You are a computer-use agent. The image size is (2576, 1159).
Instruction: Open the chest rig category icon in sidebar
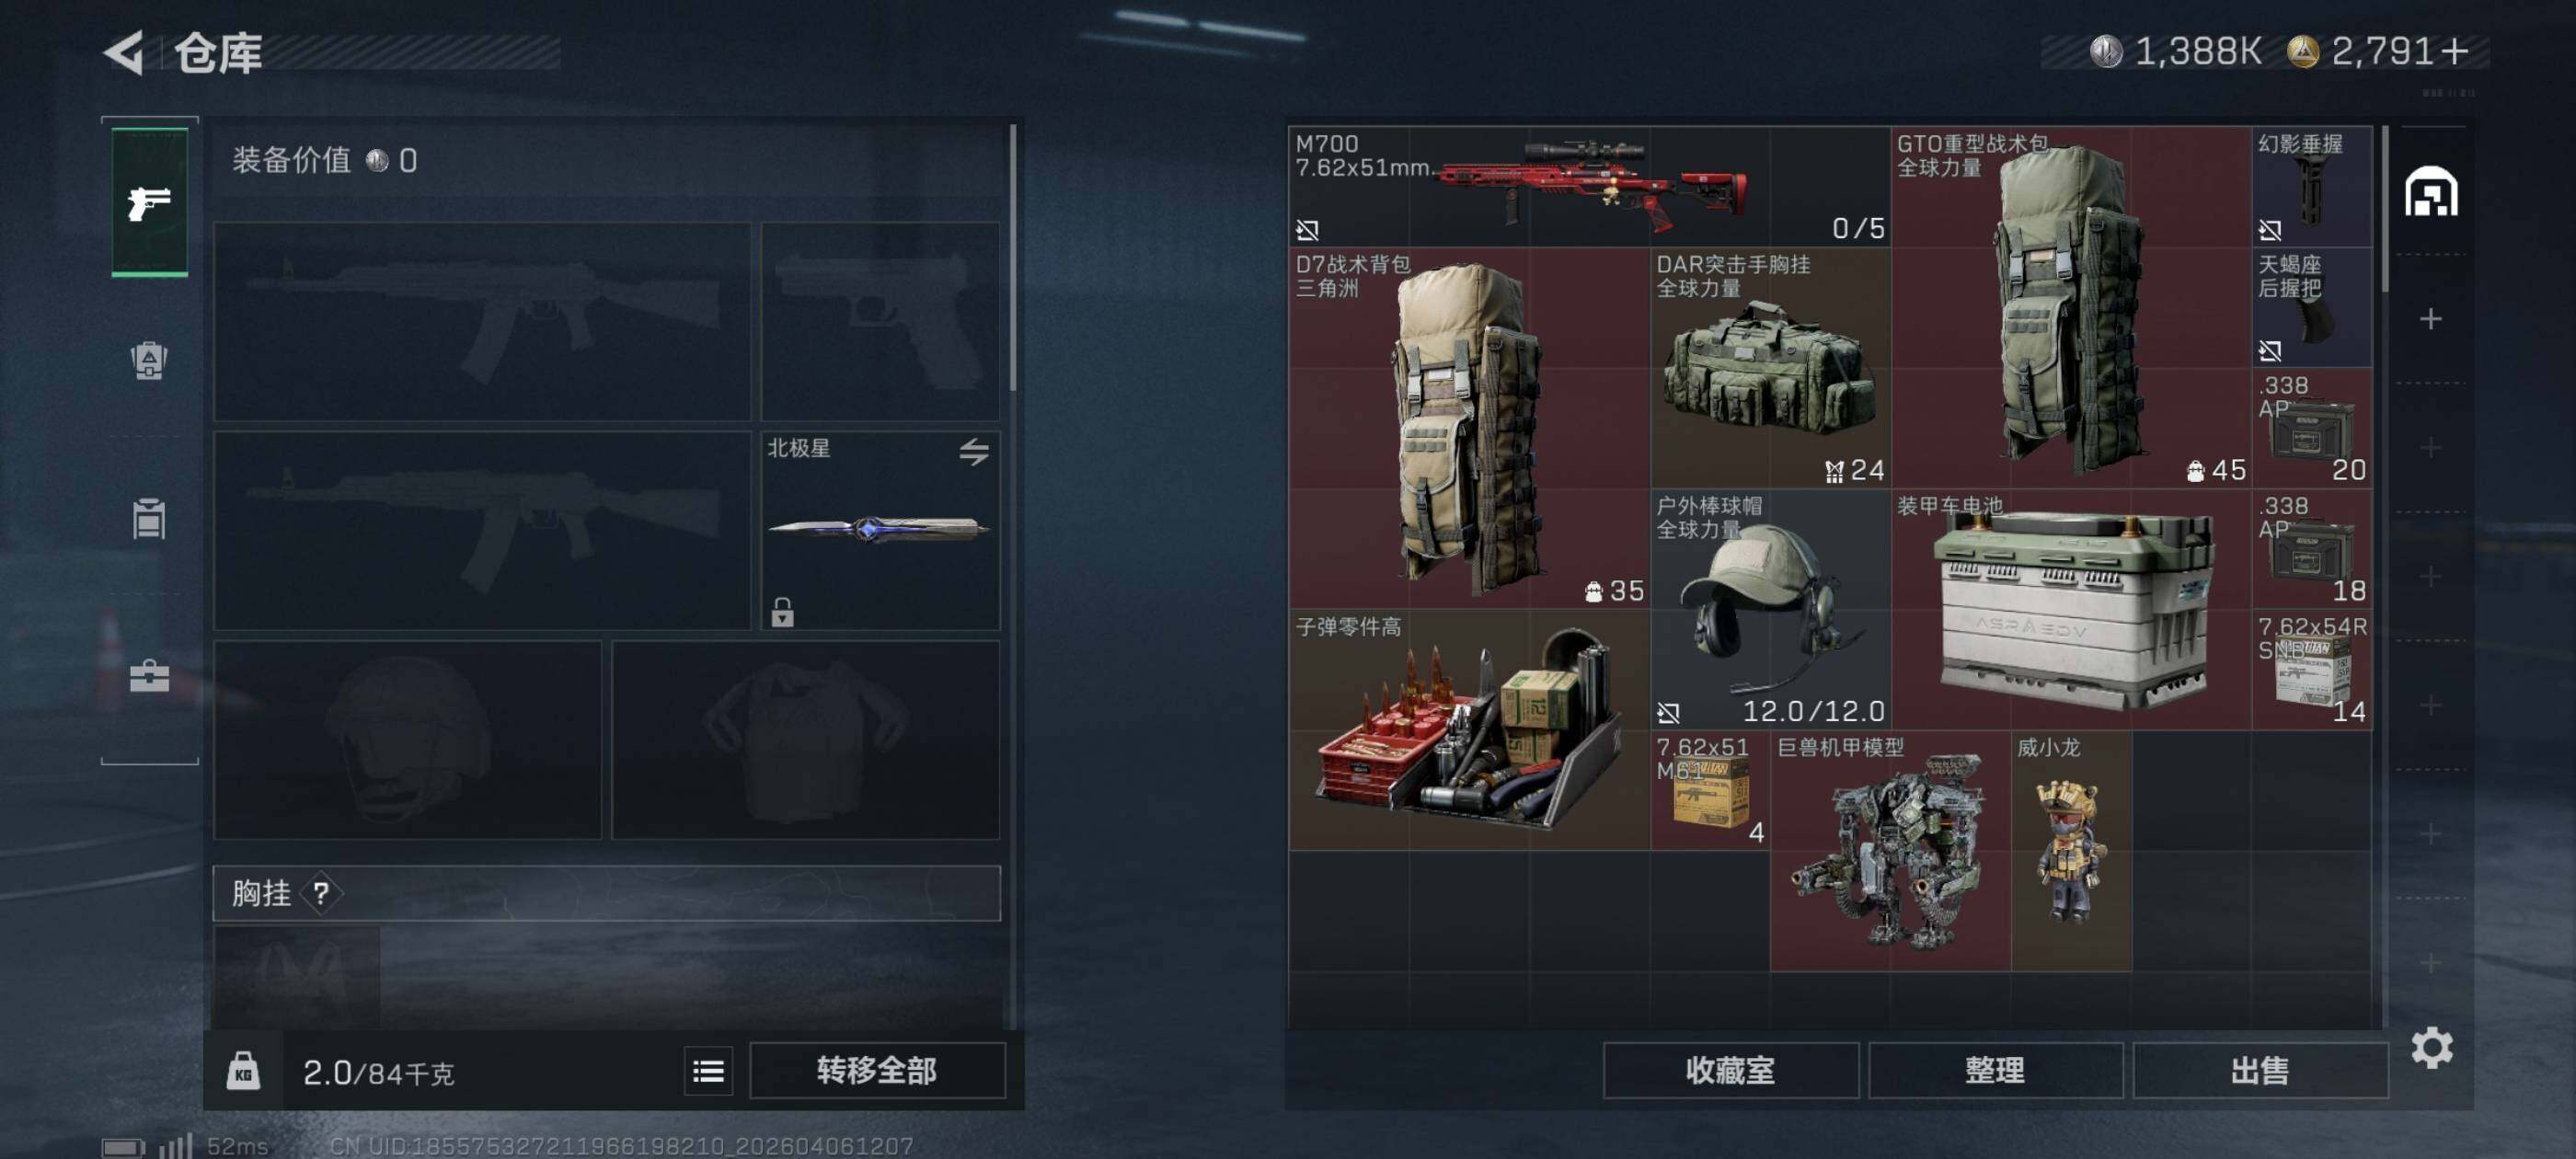tap(149, 518)
